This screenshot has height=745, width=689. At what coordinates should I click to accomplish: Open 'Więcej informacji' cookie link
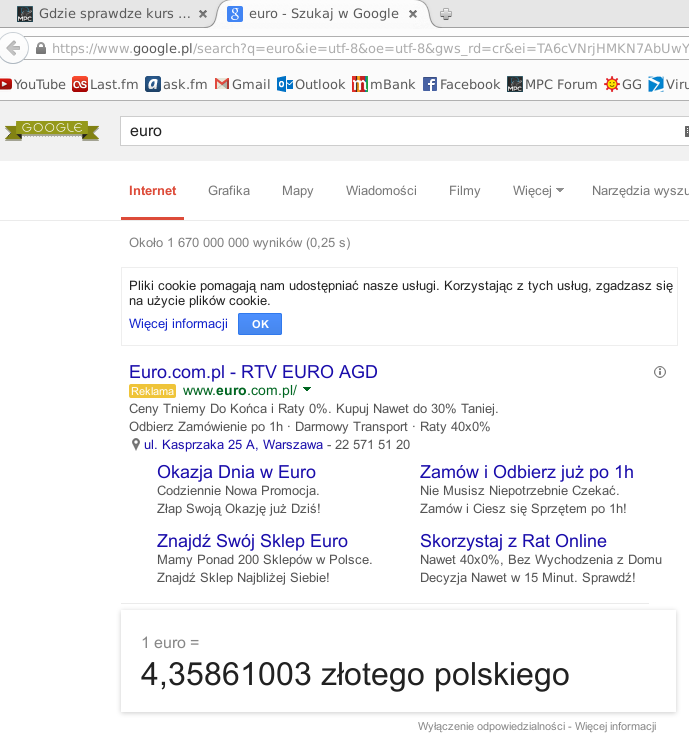point(178,324)
